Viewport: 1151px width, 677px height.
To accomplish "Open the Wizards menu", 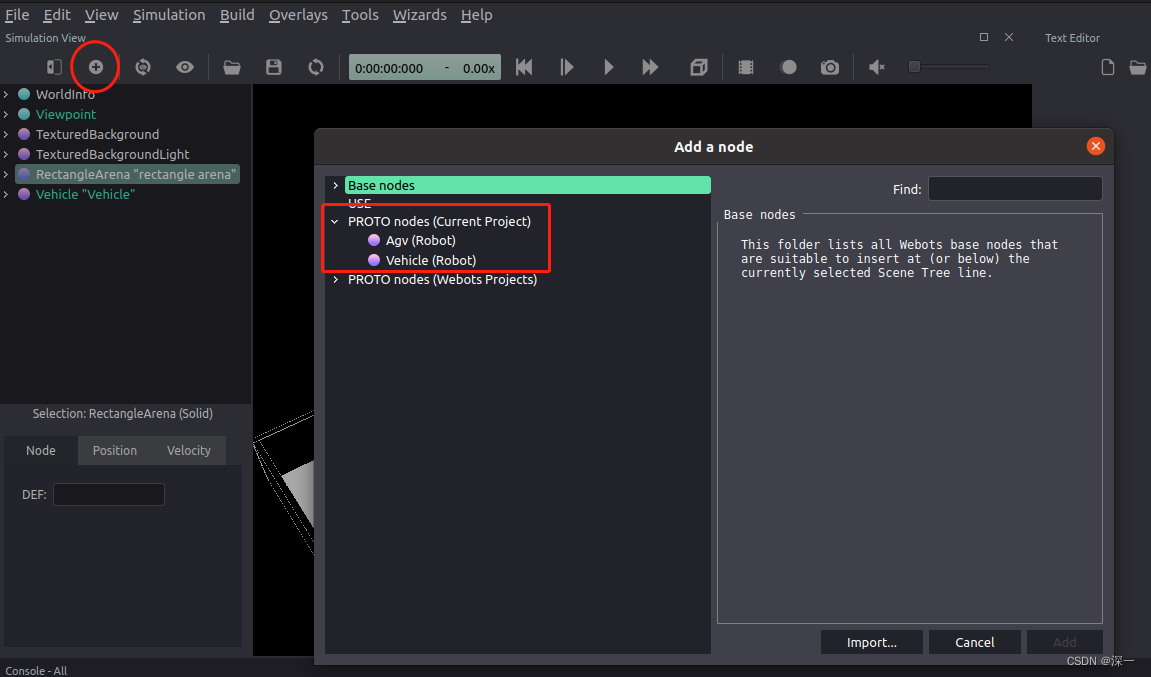I will (419, 14).
